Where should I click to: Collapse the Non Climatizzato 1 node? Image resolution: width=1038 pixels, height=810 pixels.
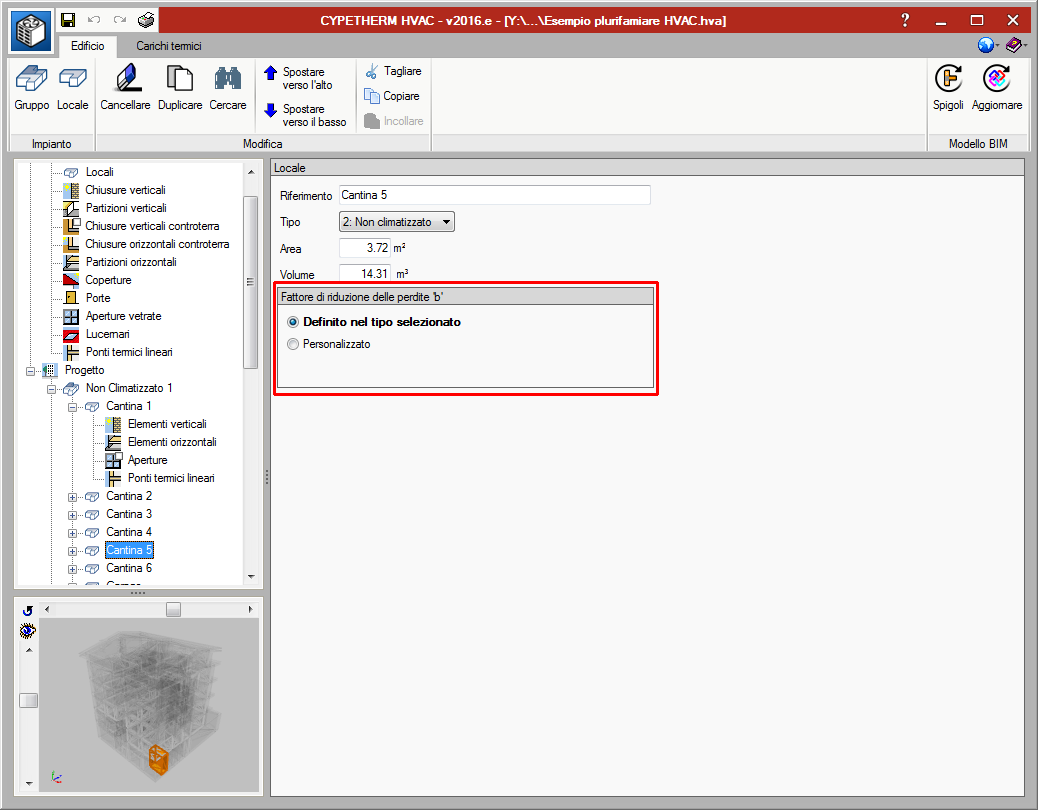pyautogui.click(x=52, y=388)
